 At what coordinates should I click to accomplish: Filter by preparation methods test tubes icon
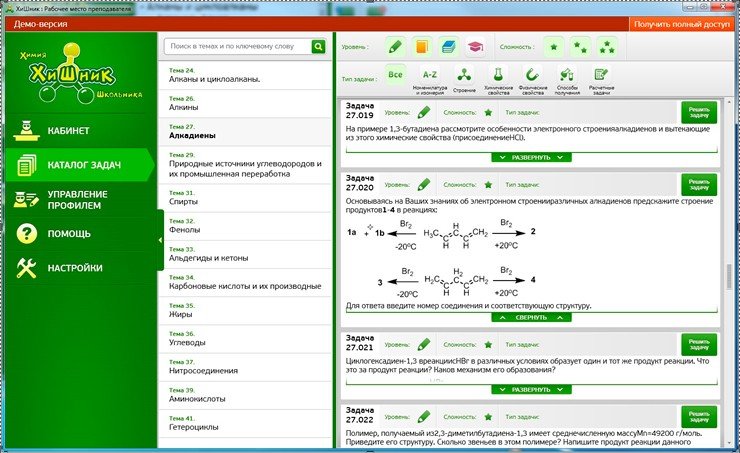pyautogui.click(x=567, y=79)
